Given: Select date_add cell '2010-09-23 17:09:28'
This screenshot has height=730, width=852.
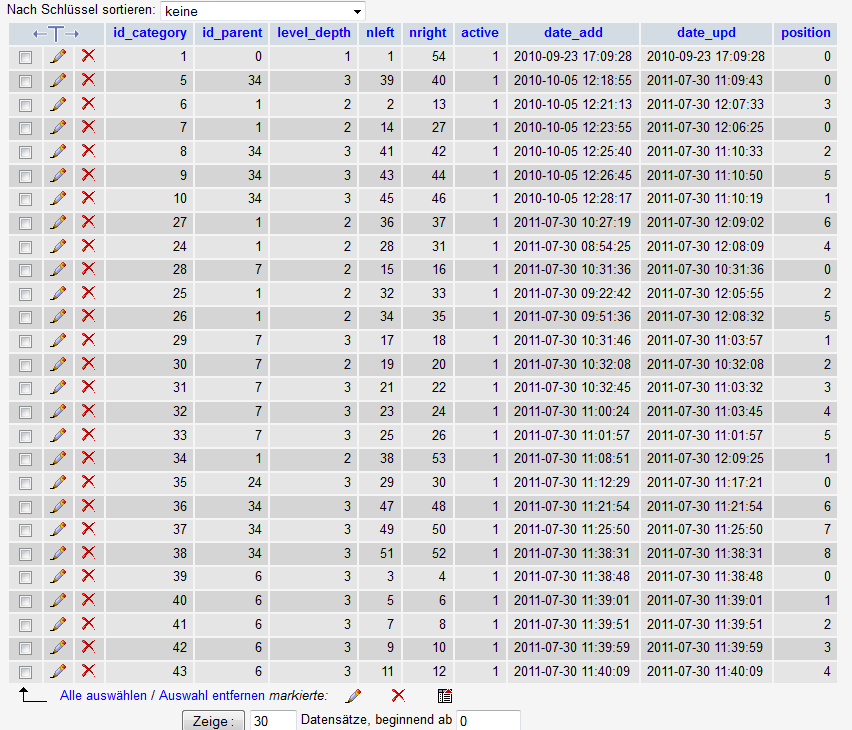Looking at the screenshot, I should 573,57.
